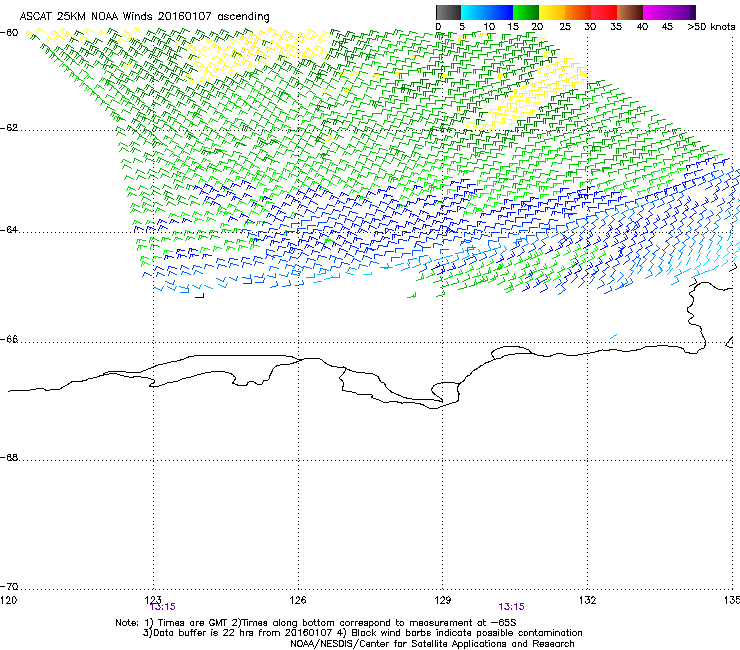Click the '5' label under the legend

tap(462, 27)
